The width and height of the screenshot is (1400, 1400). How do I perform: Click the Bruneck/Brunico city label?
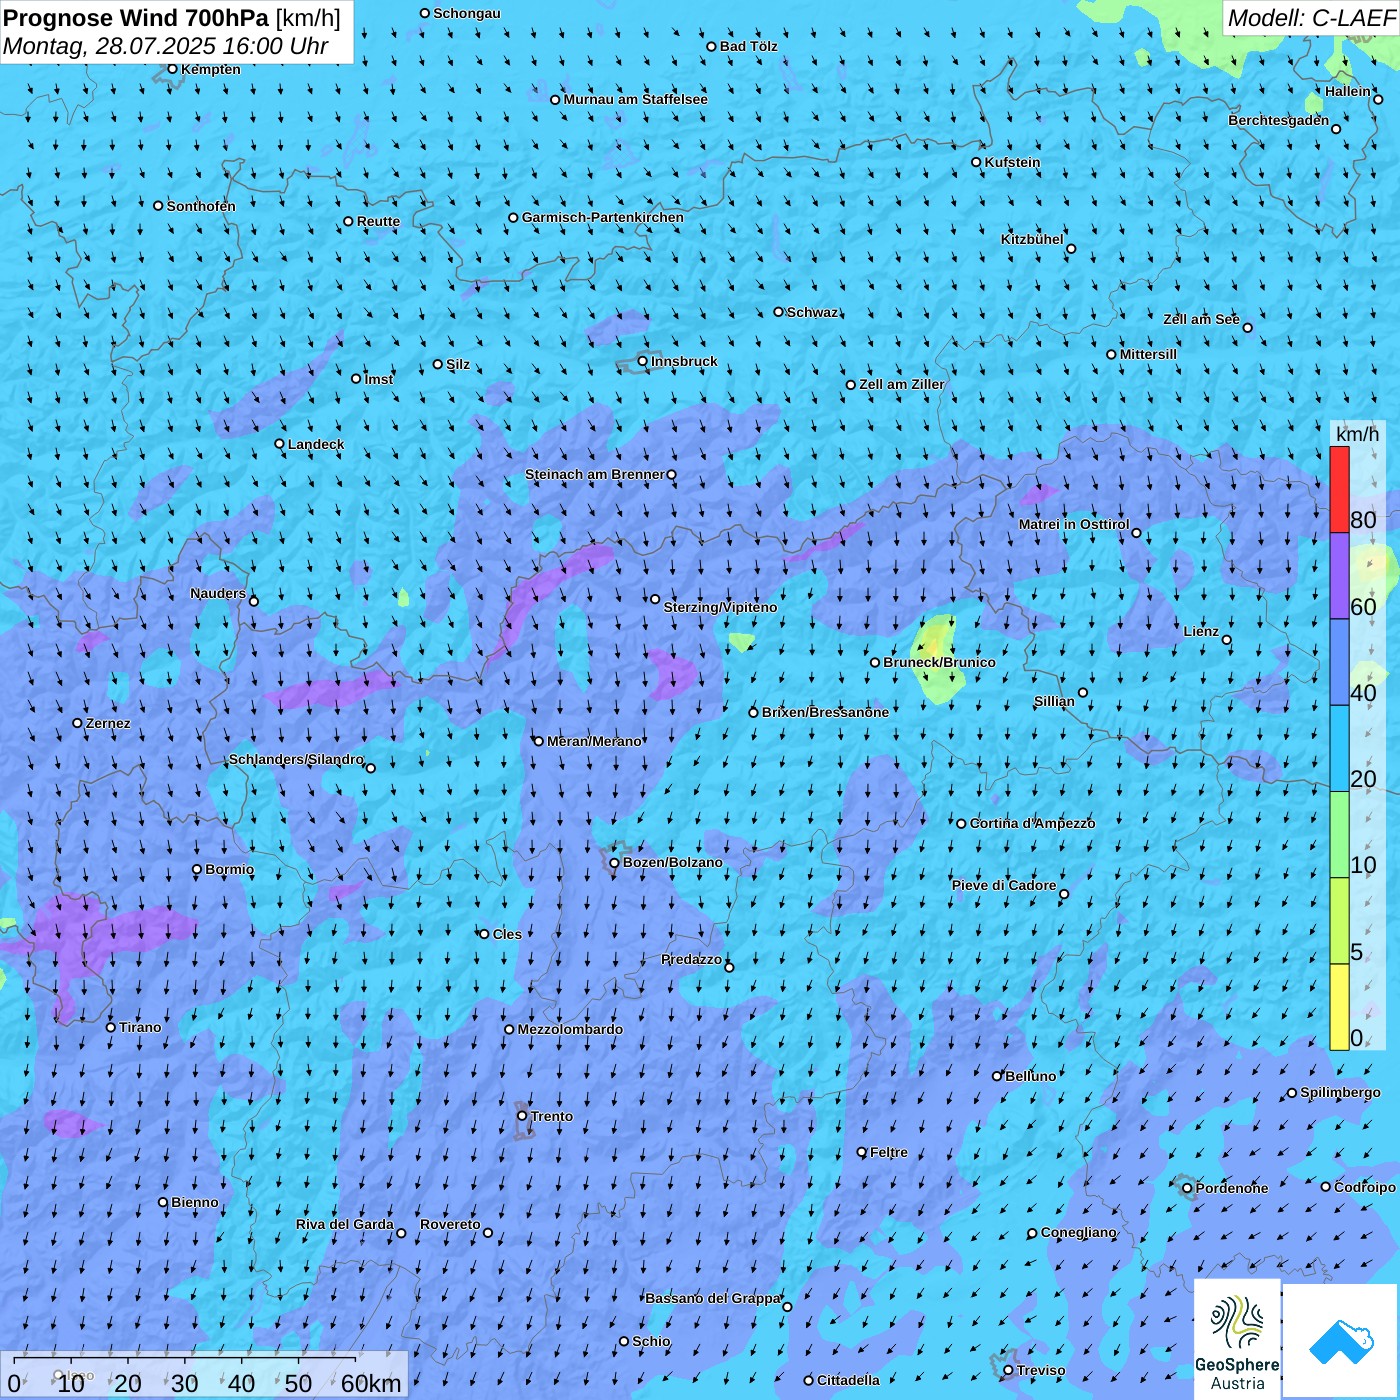point(939,662)
